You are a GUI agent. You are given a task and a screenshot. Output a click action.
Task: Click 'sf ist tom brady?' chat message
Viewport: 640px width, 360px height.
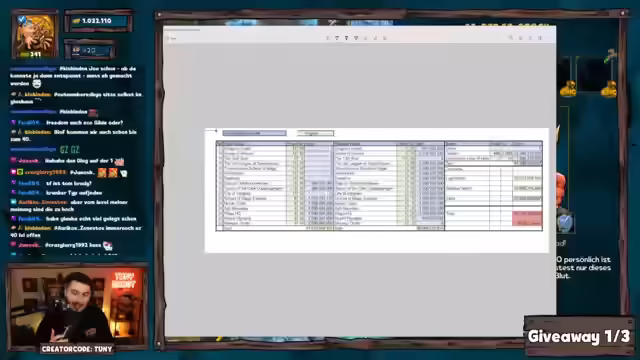point(69,183)
